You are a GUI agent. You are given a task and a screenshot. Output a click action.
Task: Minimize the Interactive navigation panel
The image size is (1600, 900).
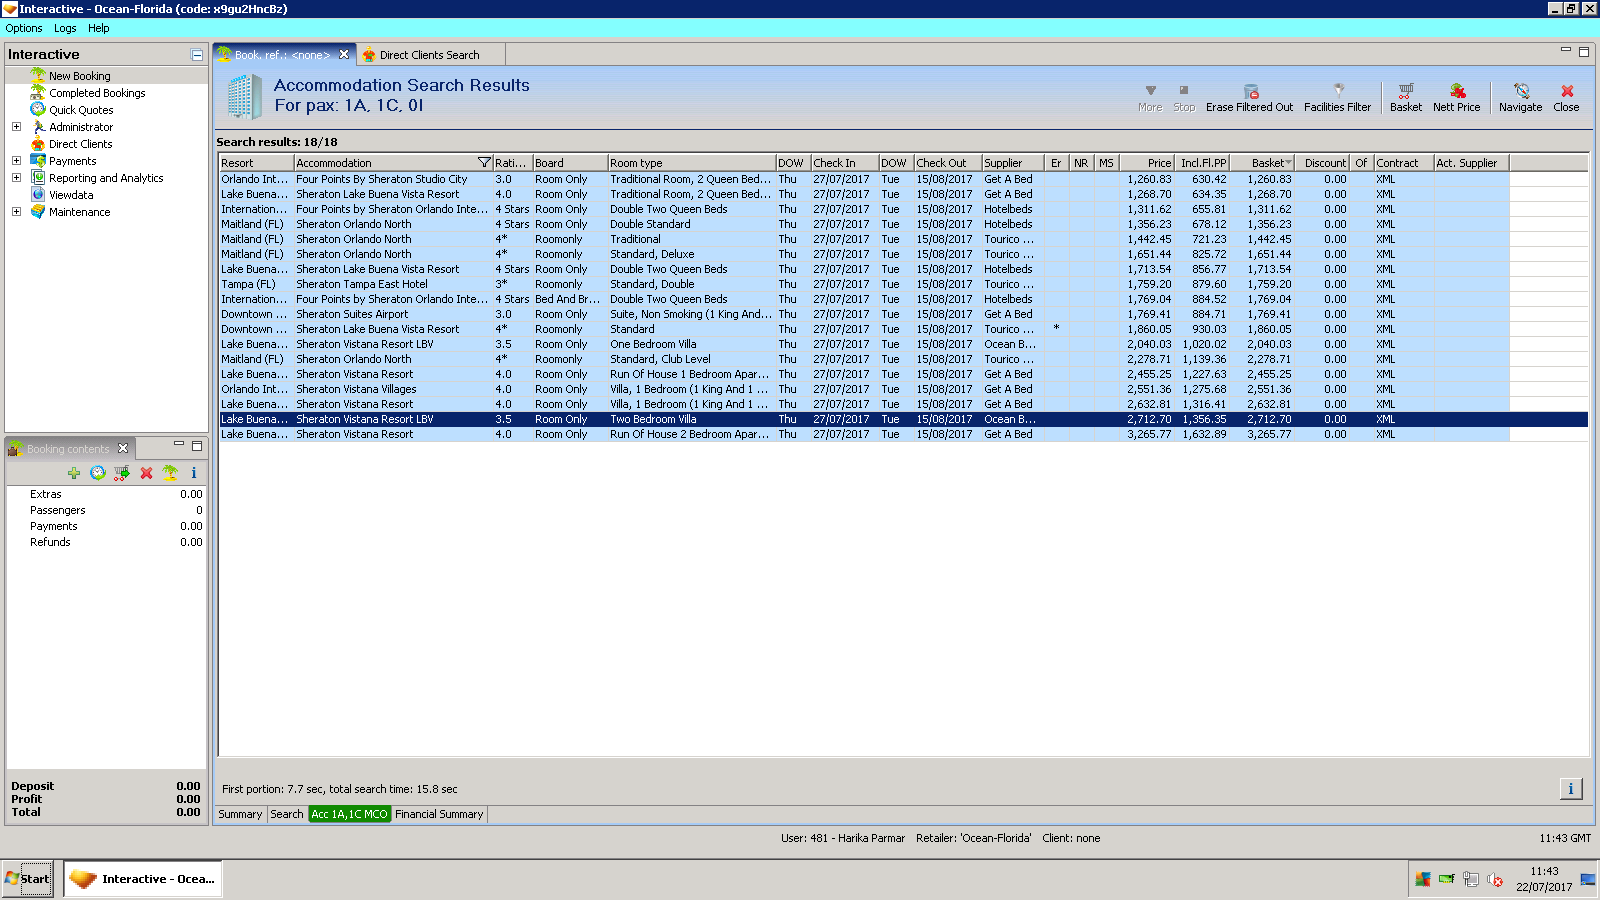(197, 55)
